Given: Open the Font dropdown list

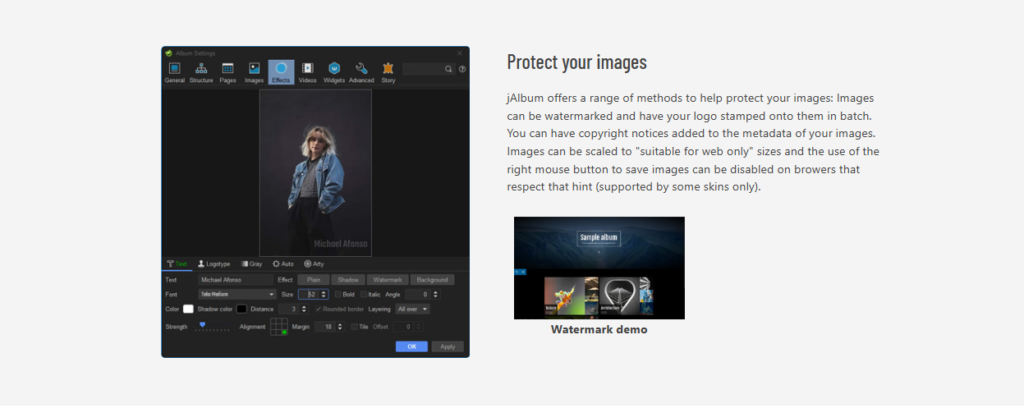Looking at the screenshot, I should click(x=238, y=294).
